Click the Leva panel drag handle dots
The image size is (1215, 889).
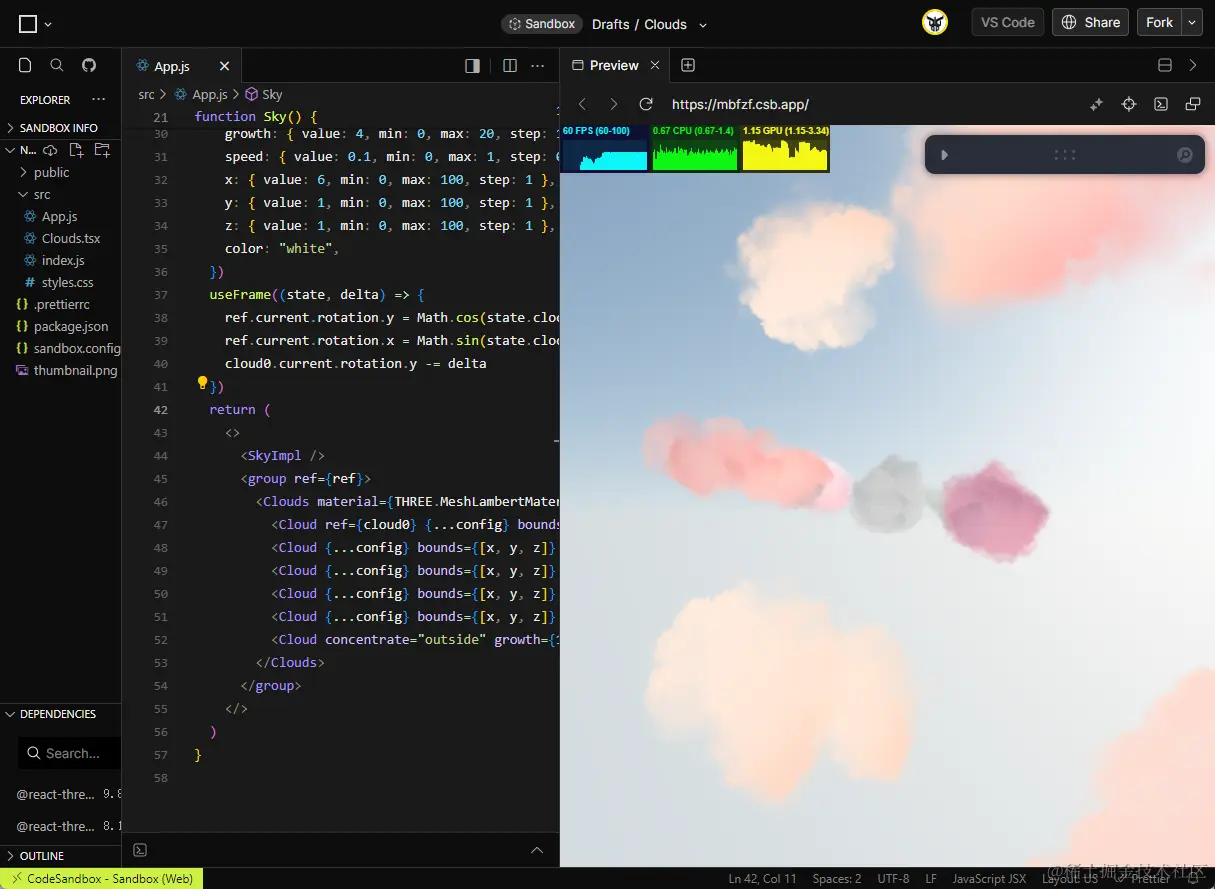click(x=1064, y=155)
